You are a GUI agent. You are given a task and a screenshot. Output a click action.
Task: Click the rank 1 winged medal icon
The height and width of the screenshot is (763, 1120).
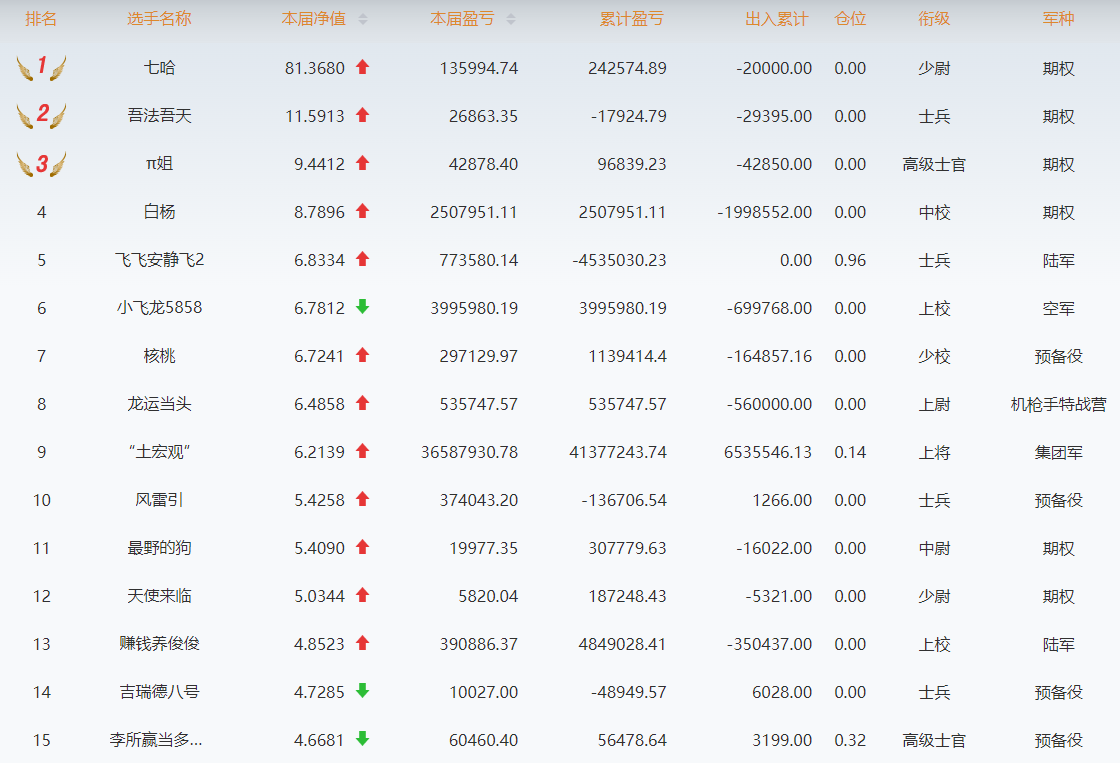[x=41, y=68]
